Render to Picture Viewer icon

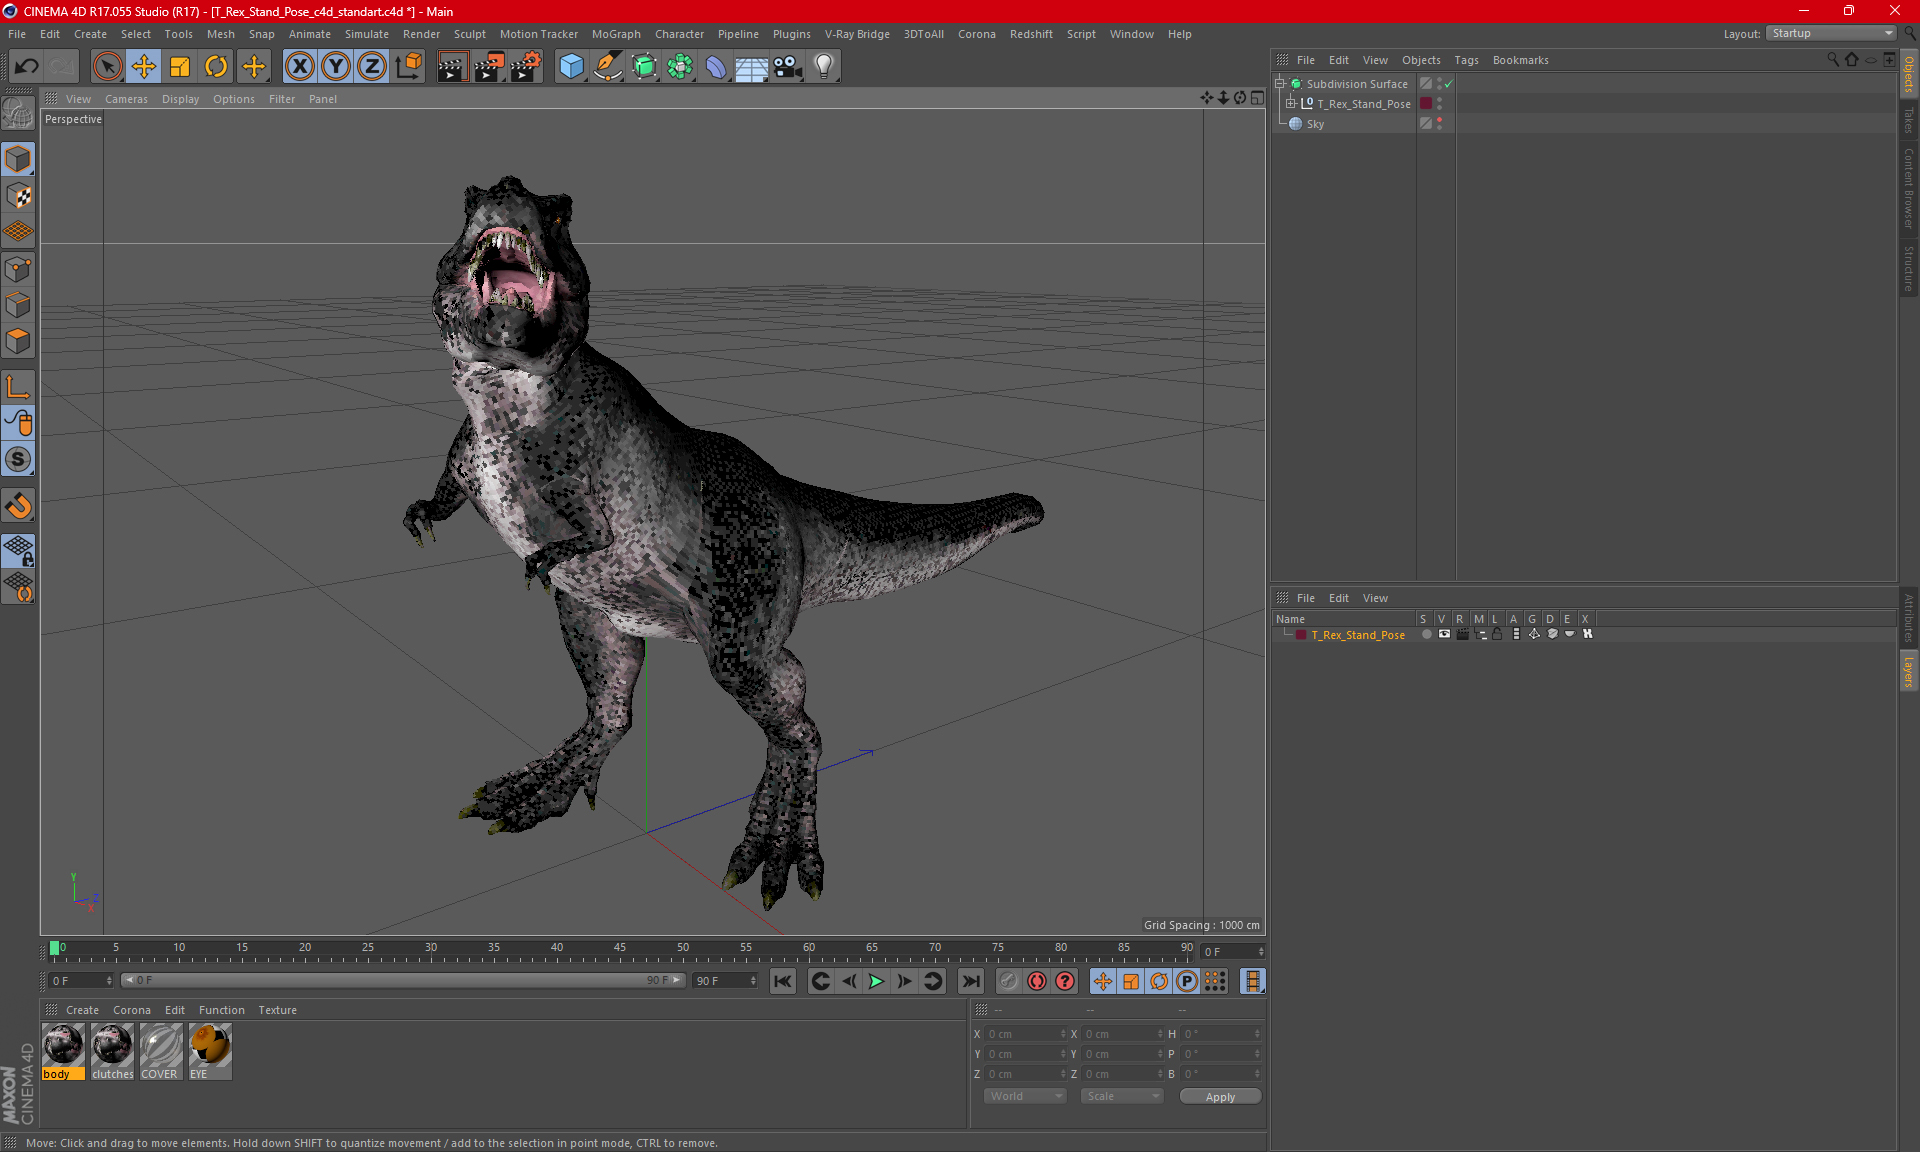(x=489, y=66)
